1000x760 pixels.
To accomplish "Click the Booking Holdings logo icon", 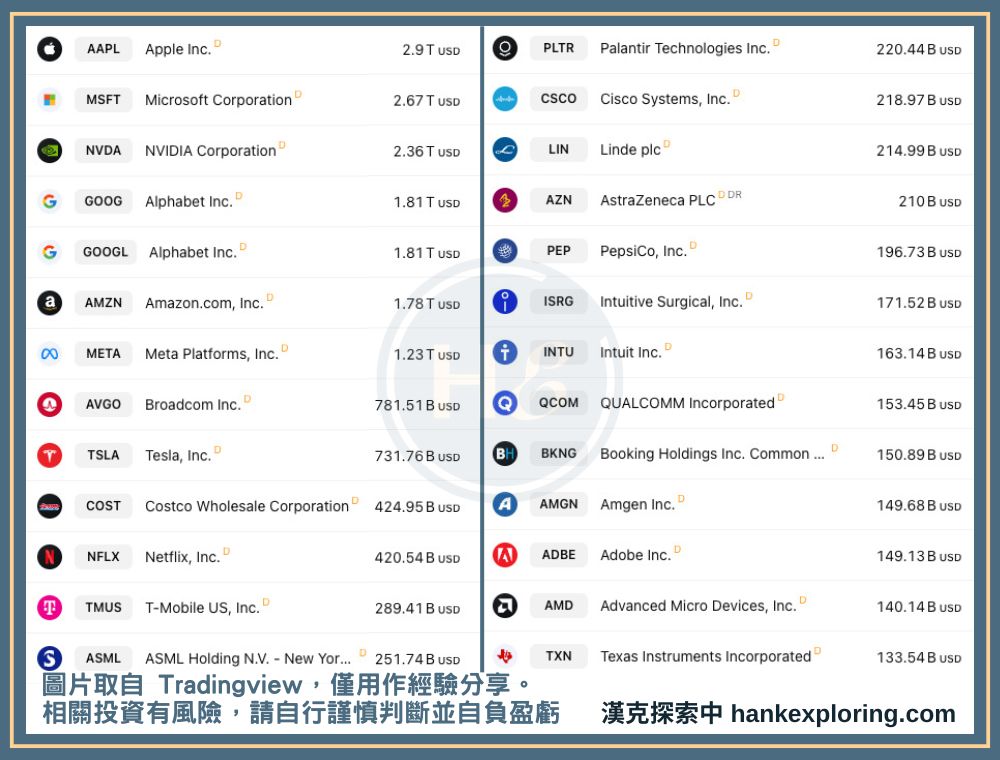I will 505,453.
